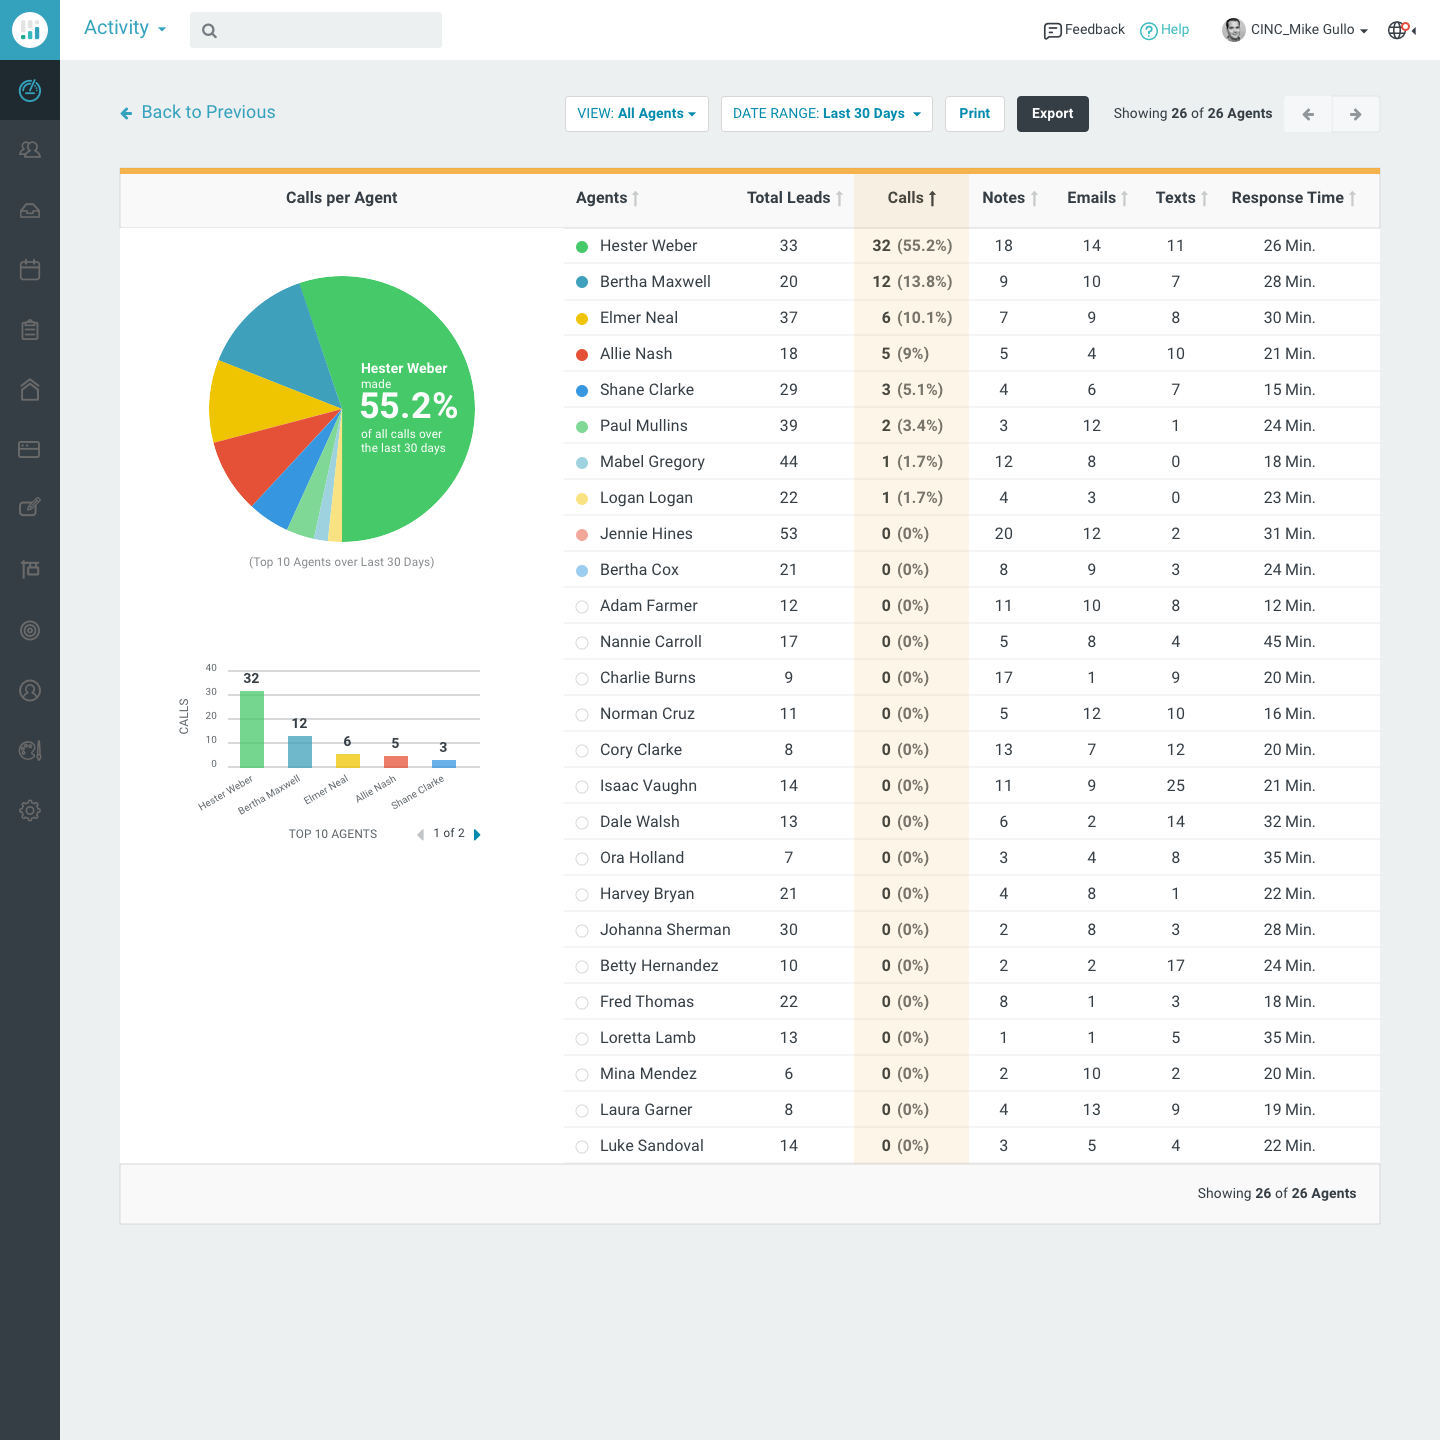Open the user profile circle icon in the sidebar
Screen dimensions: 1440x1440
30,690
